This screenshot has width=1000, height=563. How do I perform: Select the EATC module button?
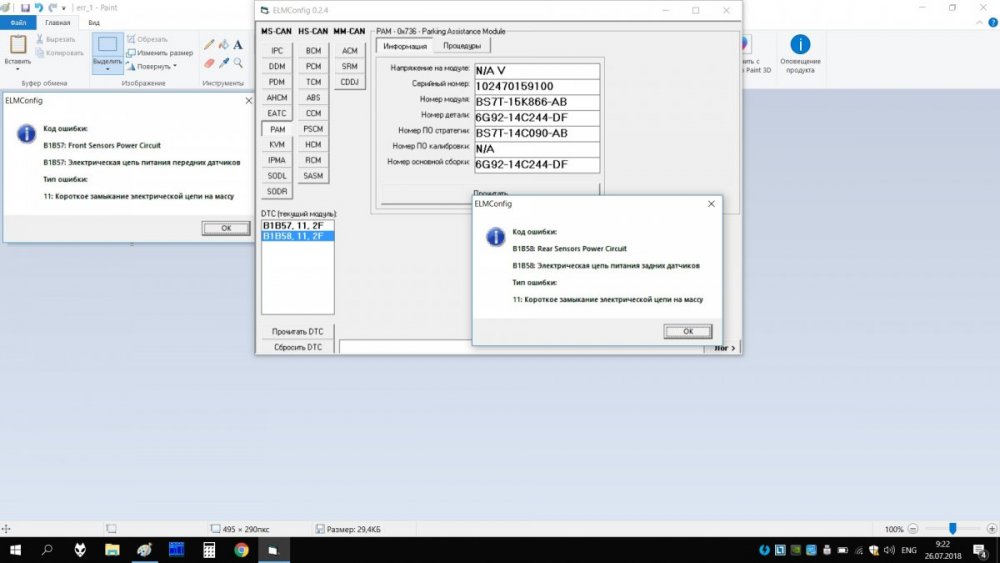pos(277,113)
